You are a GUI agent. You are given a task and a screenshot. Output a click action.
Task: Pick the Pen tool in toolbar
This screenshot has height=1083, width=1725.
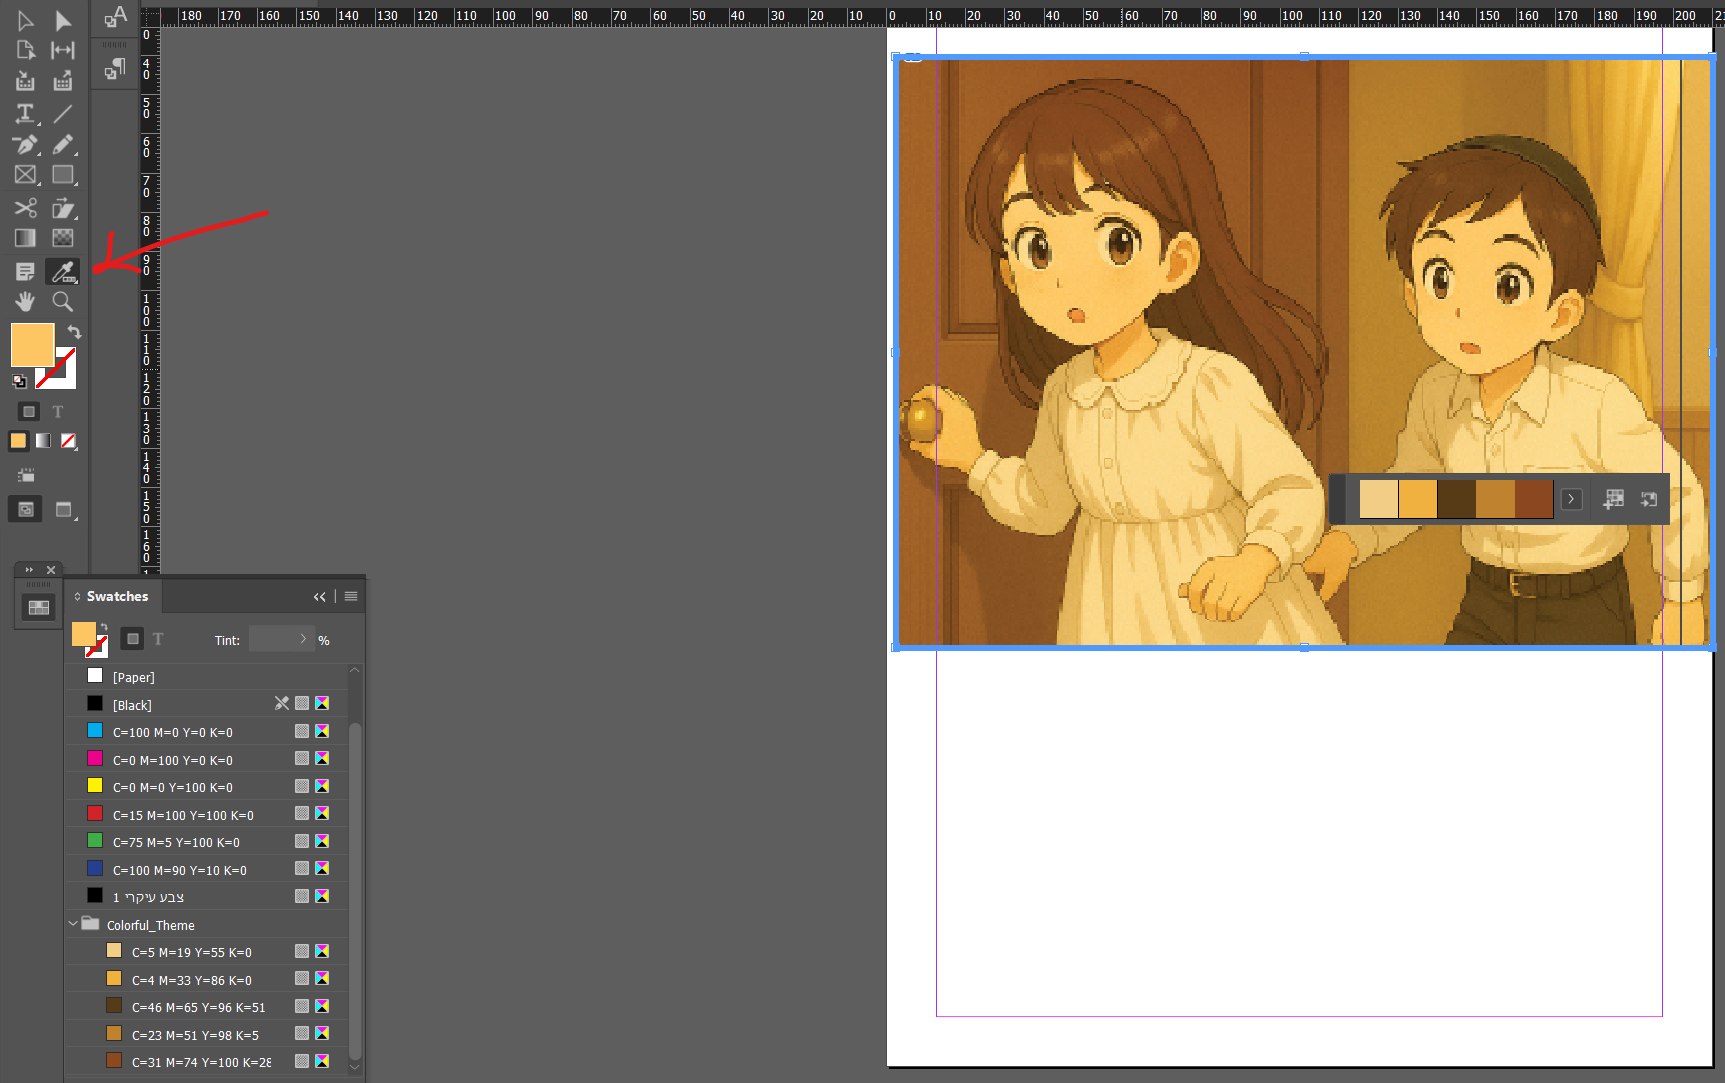(x=25, y=145)
